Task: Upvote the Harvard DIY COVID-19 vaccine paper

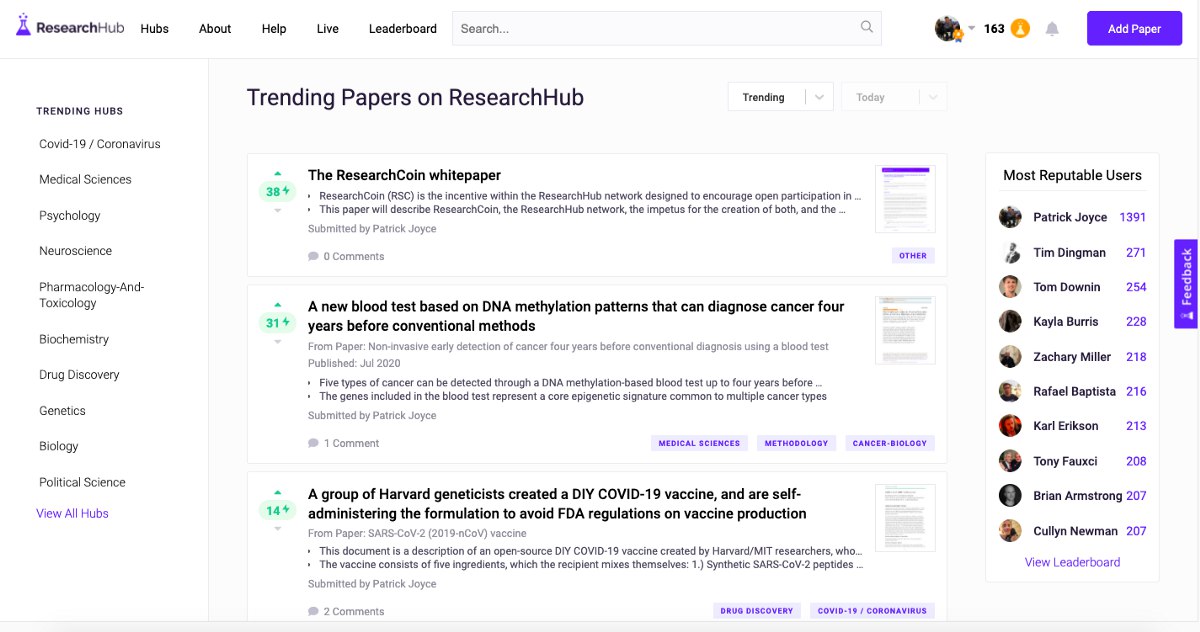Action: (278, 492)
